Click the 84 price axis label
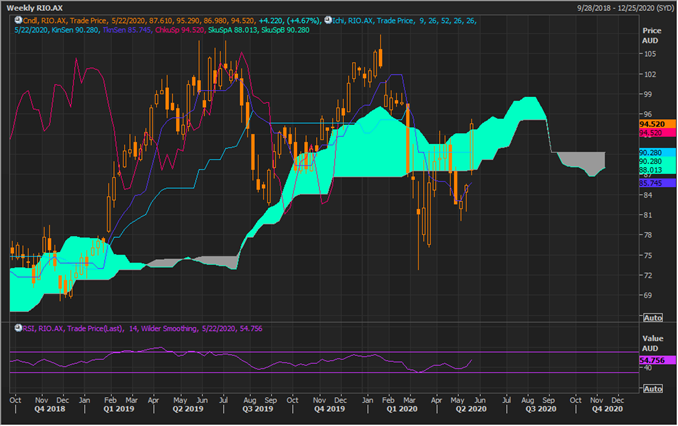The image size is (678, 426). tap(648, 195)
